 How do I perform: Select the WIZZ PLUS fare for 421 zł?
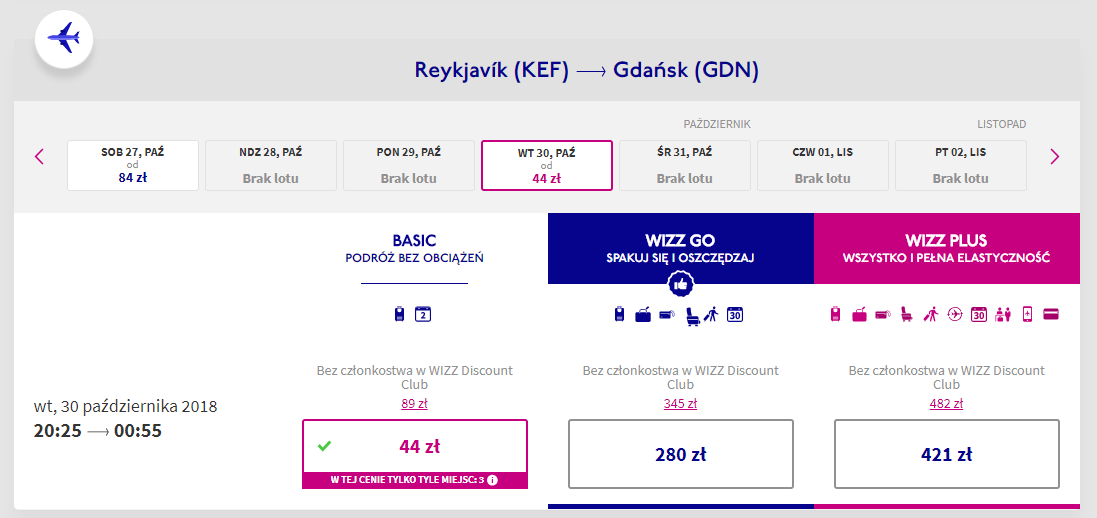946,454
